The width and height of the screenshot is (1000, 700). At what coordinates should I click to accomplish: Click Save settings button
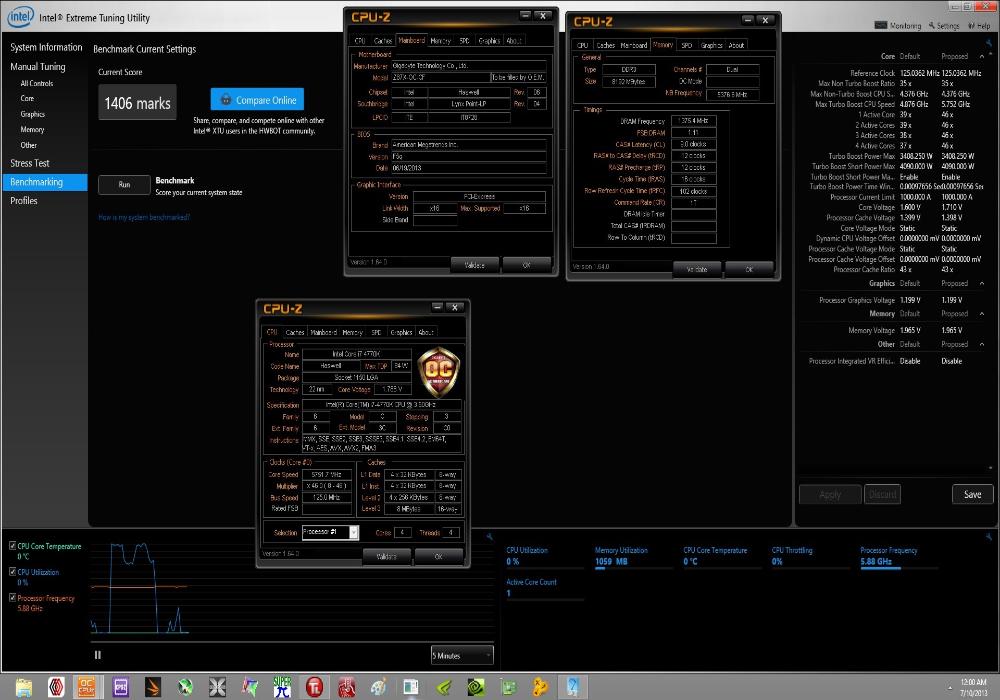[x=973, y=494]
